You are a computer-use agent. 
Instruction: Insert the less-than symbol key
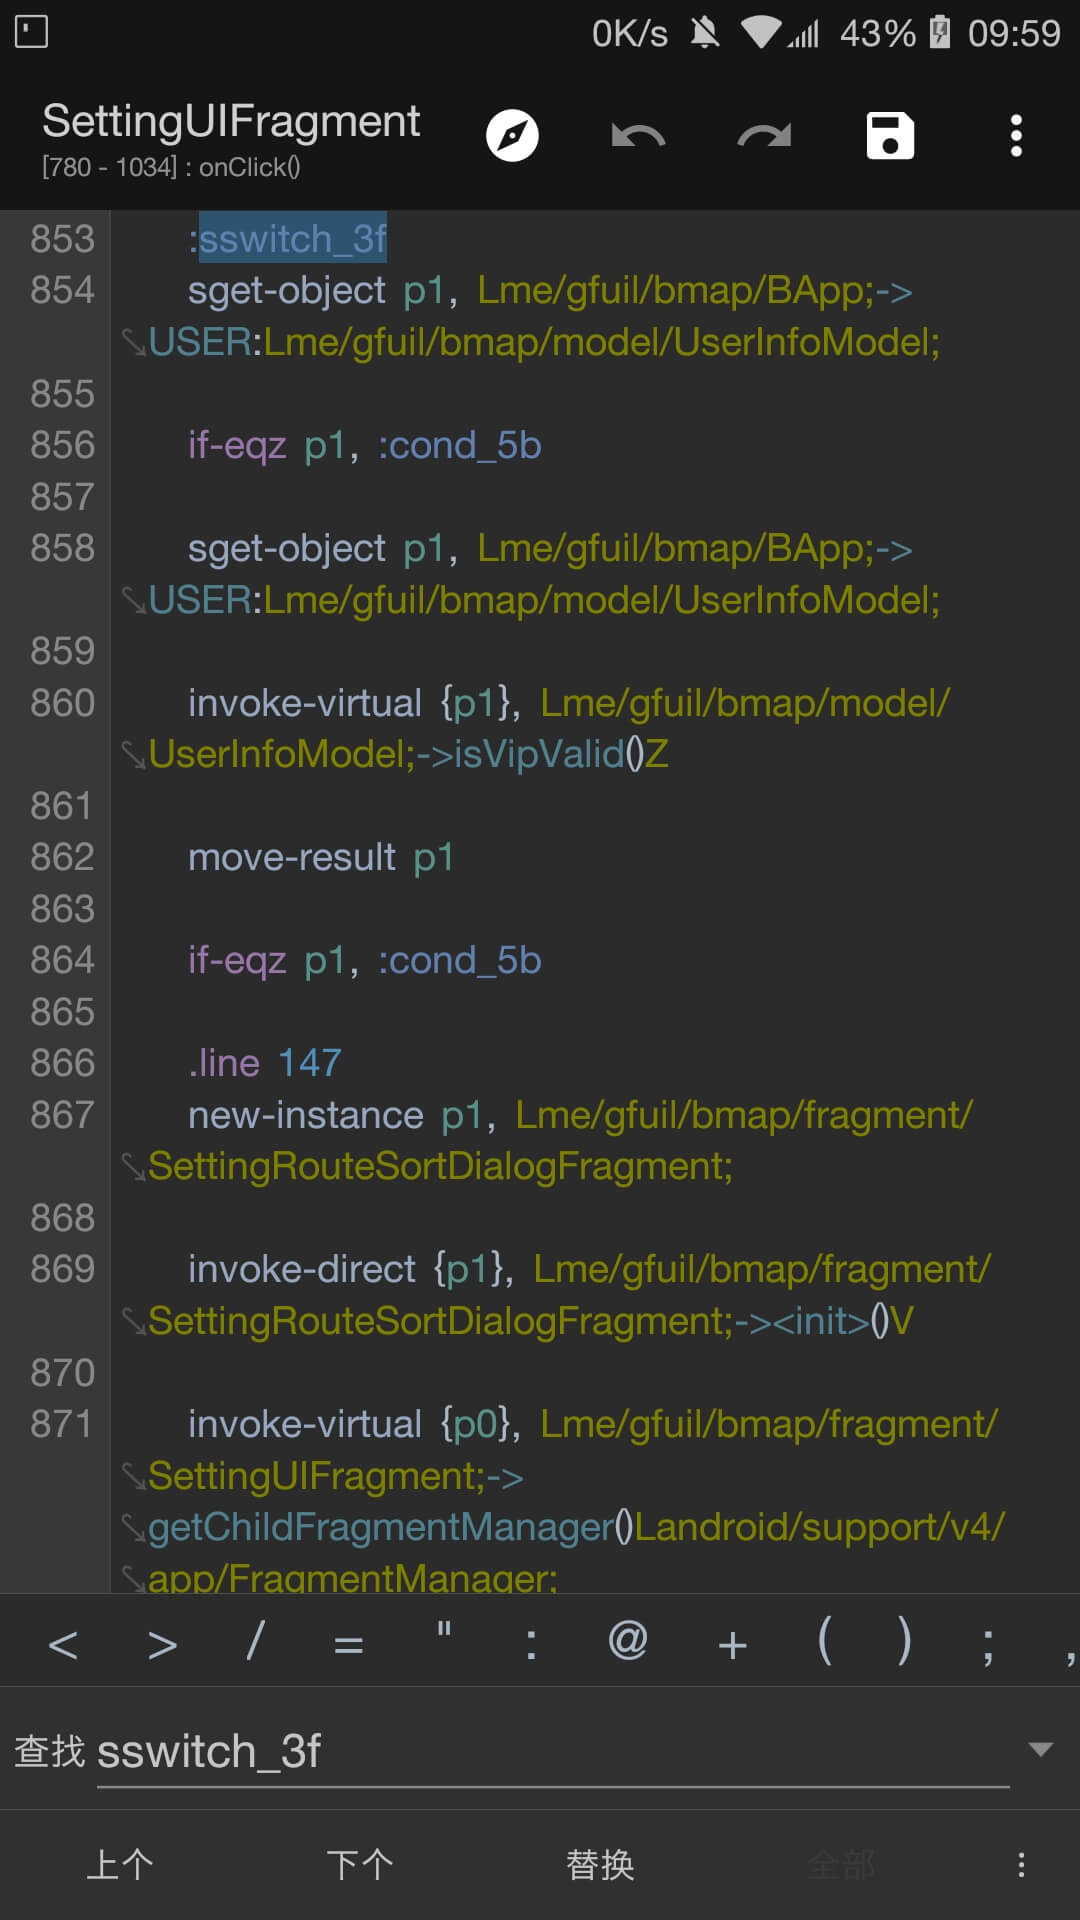(x=63, y=1644)
